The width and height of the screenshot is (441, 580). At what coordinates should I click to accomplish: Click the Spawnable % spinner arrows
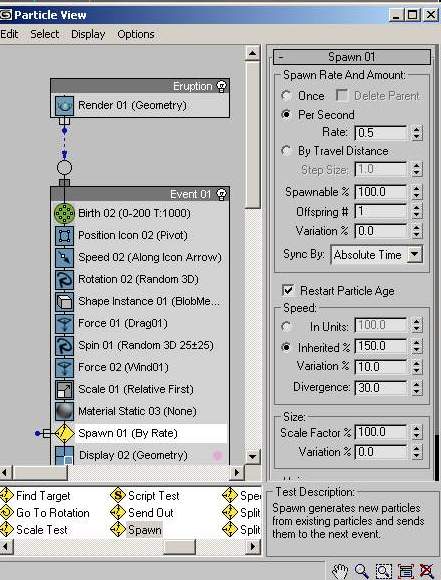pyautogui.click(x=417, y=192)
